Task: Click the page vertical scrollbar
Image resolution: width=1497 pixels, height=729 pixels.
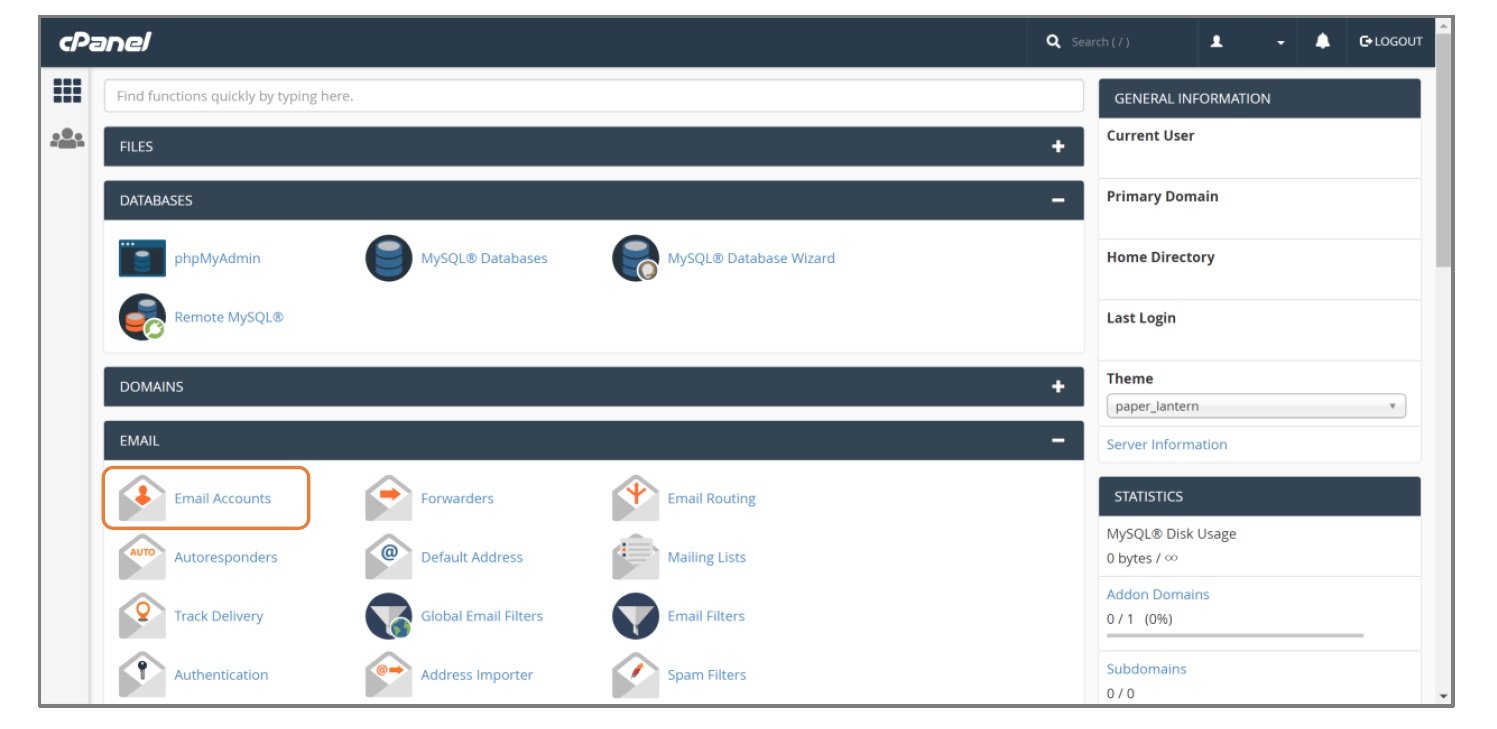Action: coord(1443,150)
